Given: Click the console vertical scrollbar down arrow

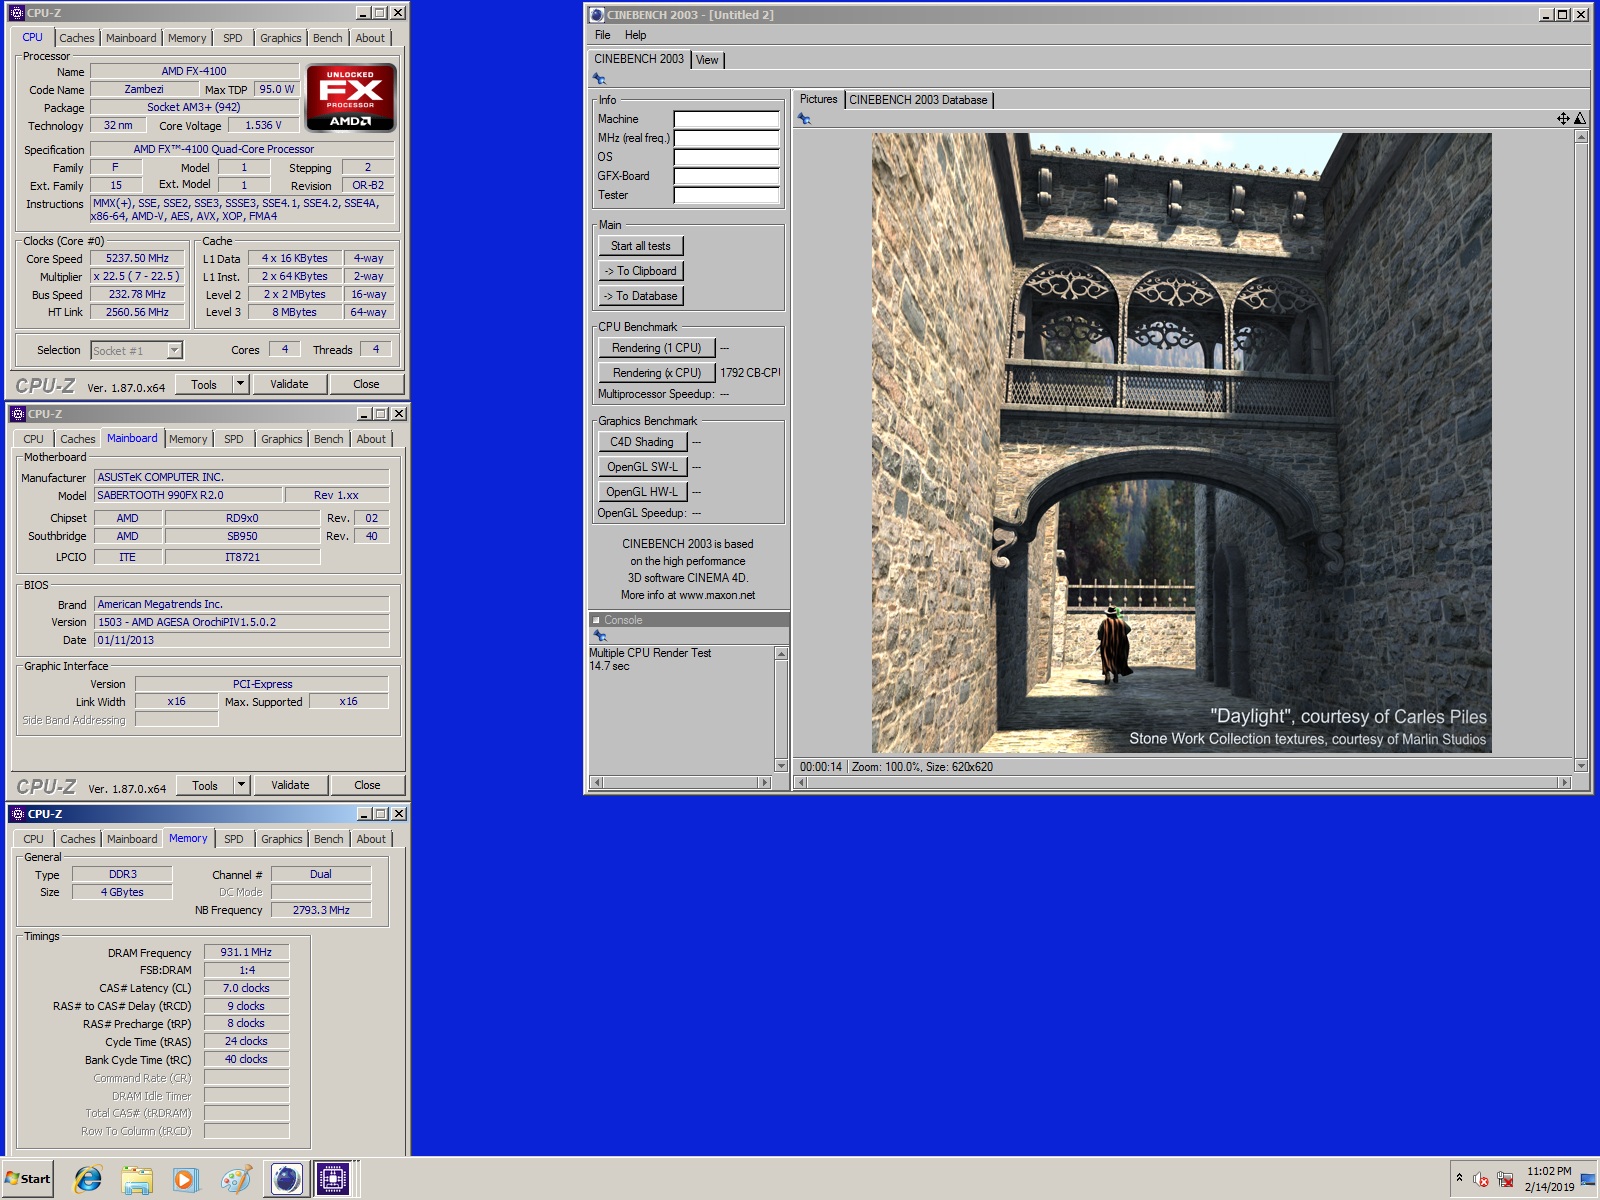Looking at the screenshot, I should pos(782,766).
